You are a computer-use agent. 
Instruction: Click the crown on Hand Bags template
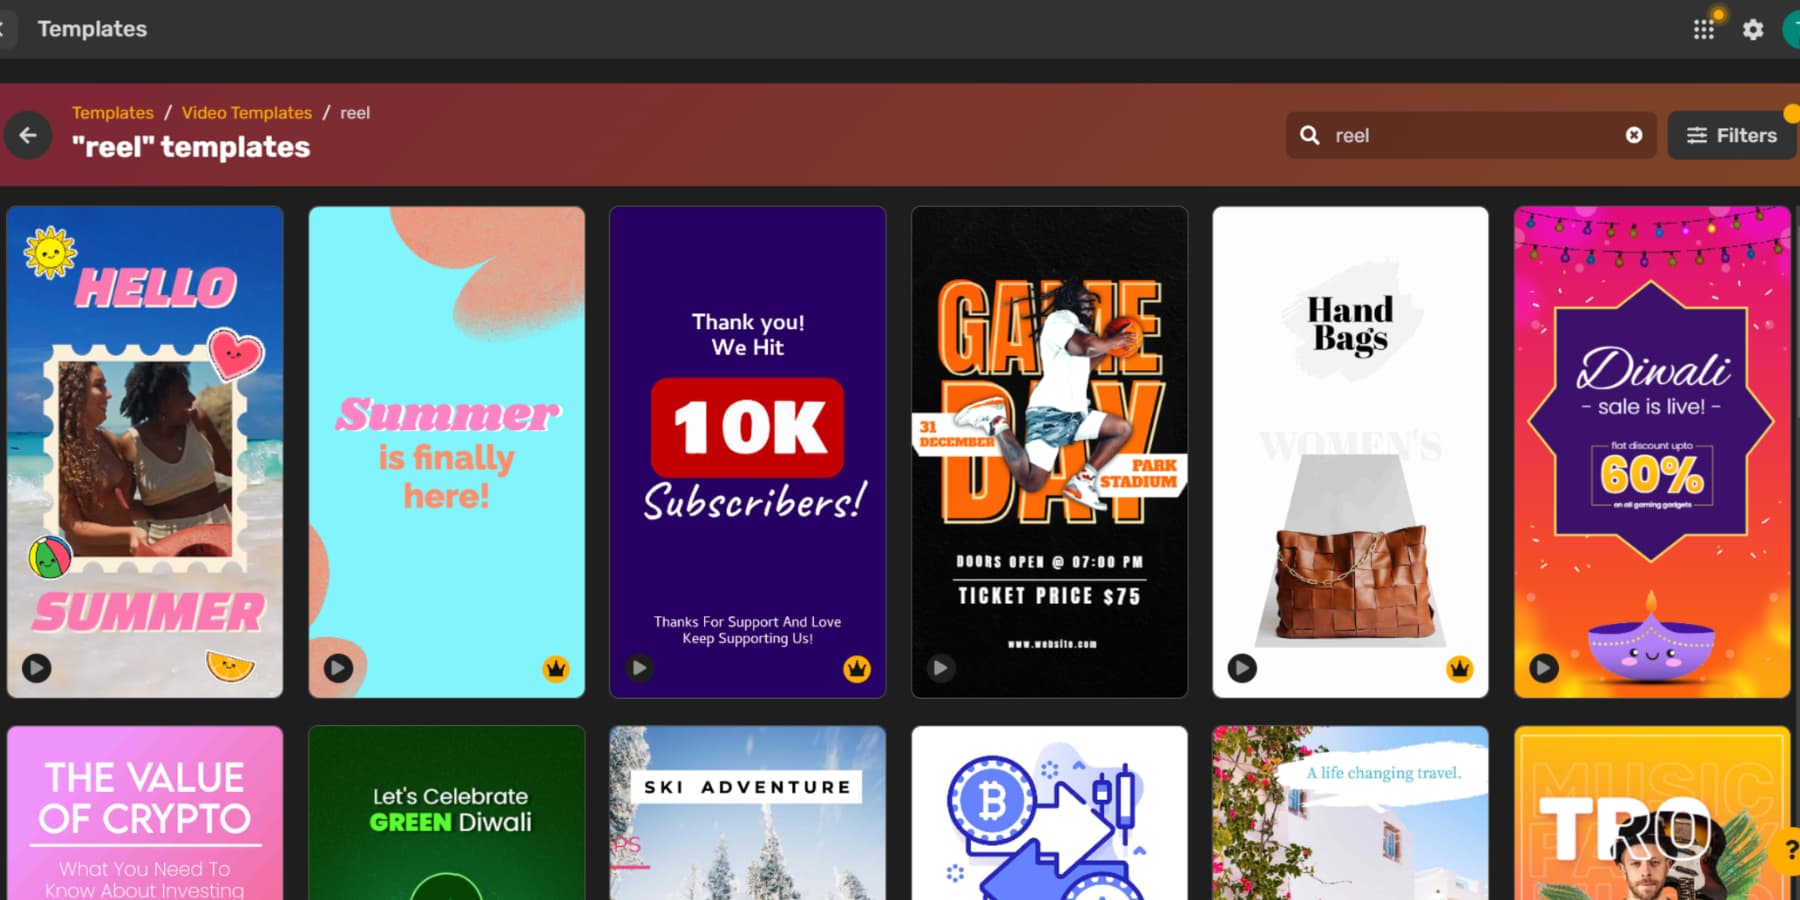[x=1461, y=669]
